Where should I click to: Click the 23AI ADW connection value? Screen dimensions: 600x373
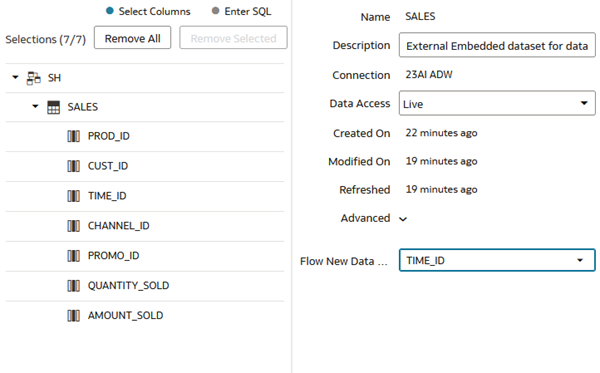429,75
